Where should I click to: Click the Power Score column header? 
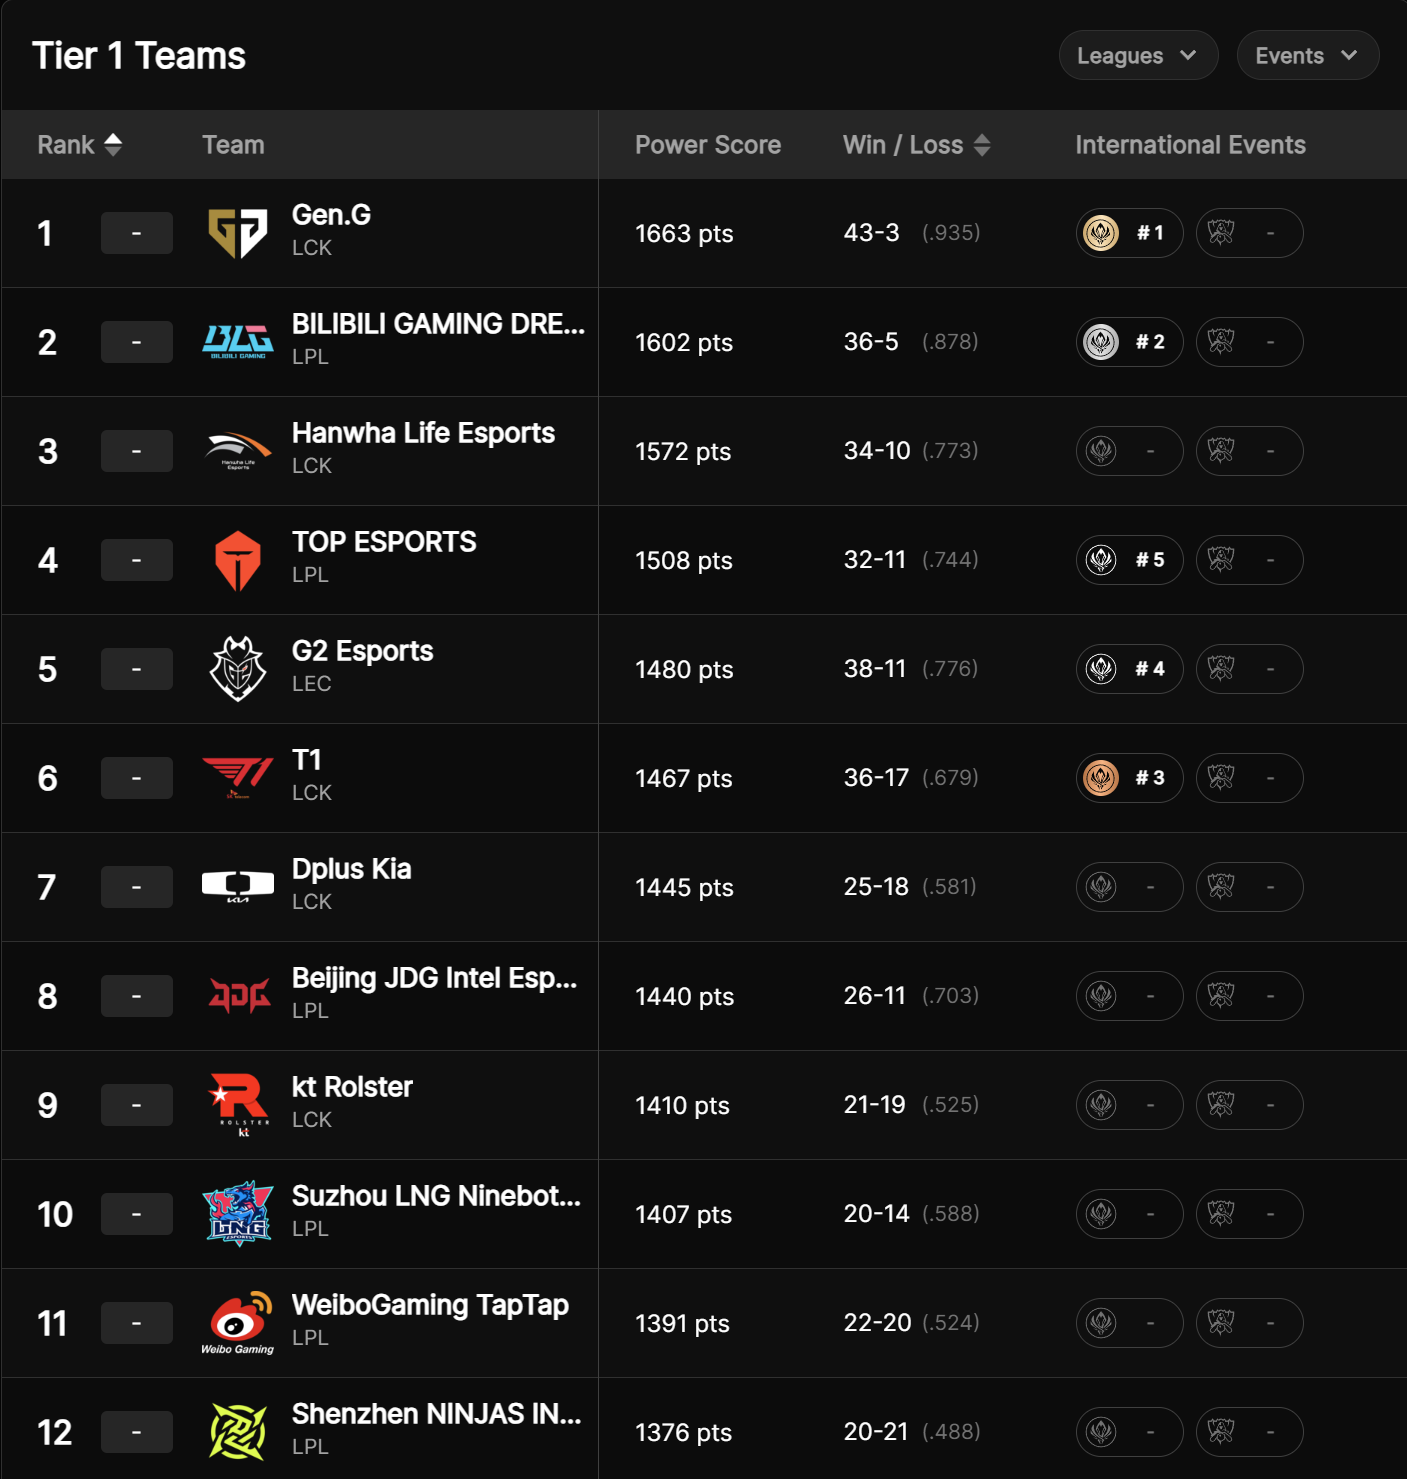(x=708, y=145)
